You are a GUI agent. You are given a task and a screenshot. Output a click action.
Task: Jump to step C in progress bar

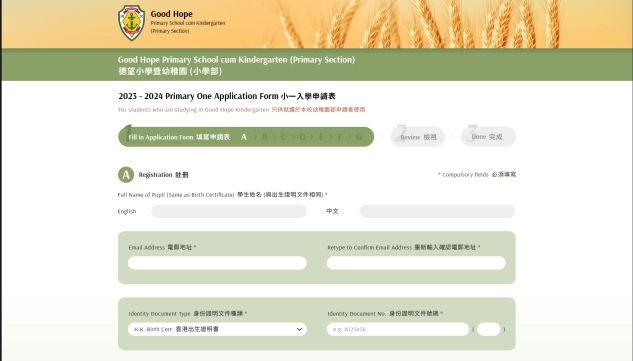[x=283, y=137]
